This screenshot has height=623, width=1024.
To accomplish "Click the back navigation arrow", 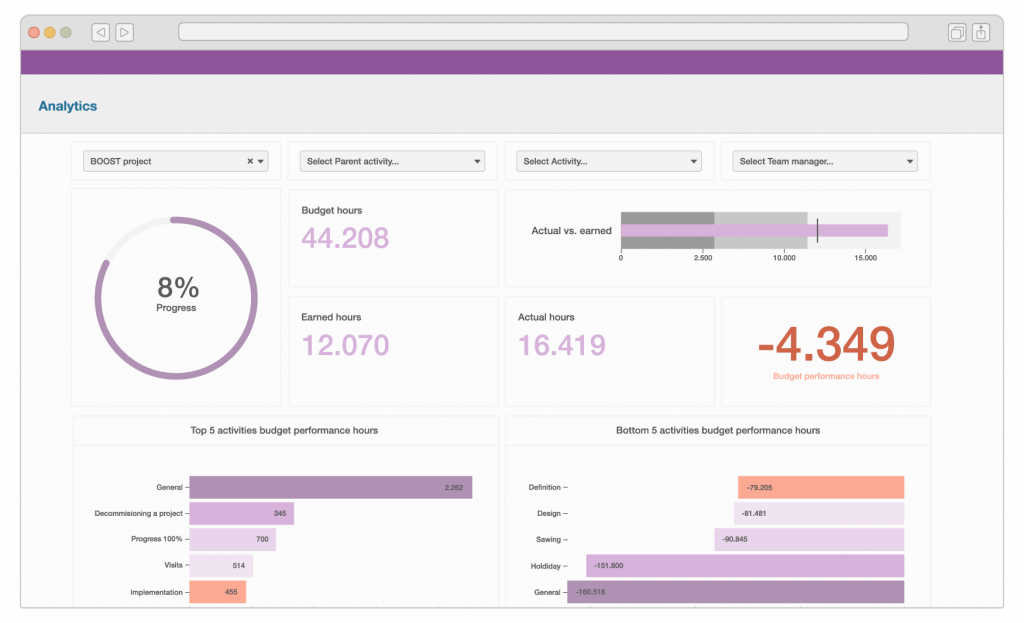I will [x=100, y=31].
